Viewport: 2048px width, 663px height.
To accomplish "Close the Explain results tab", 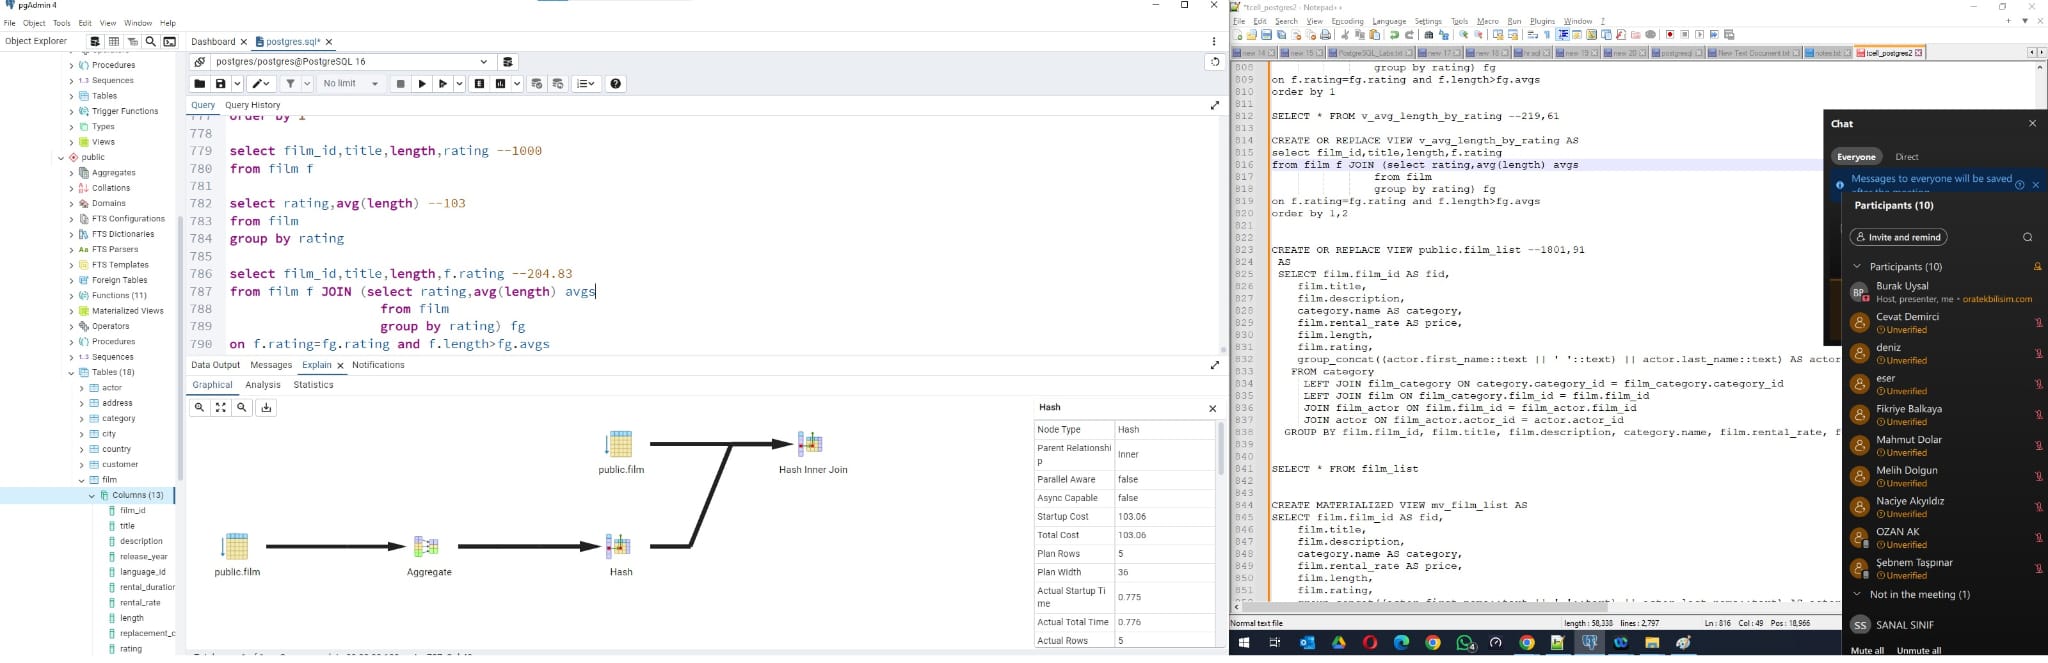I will click(x=340, y=366).
